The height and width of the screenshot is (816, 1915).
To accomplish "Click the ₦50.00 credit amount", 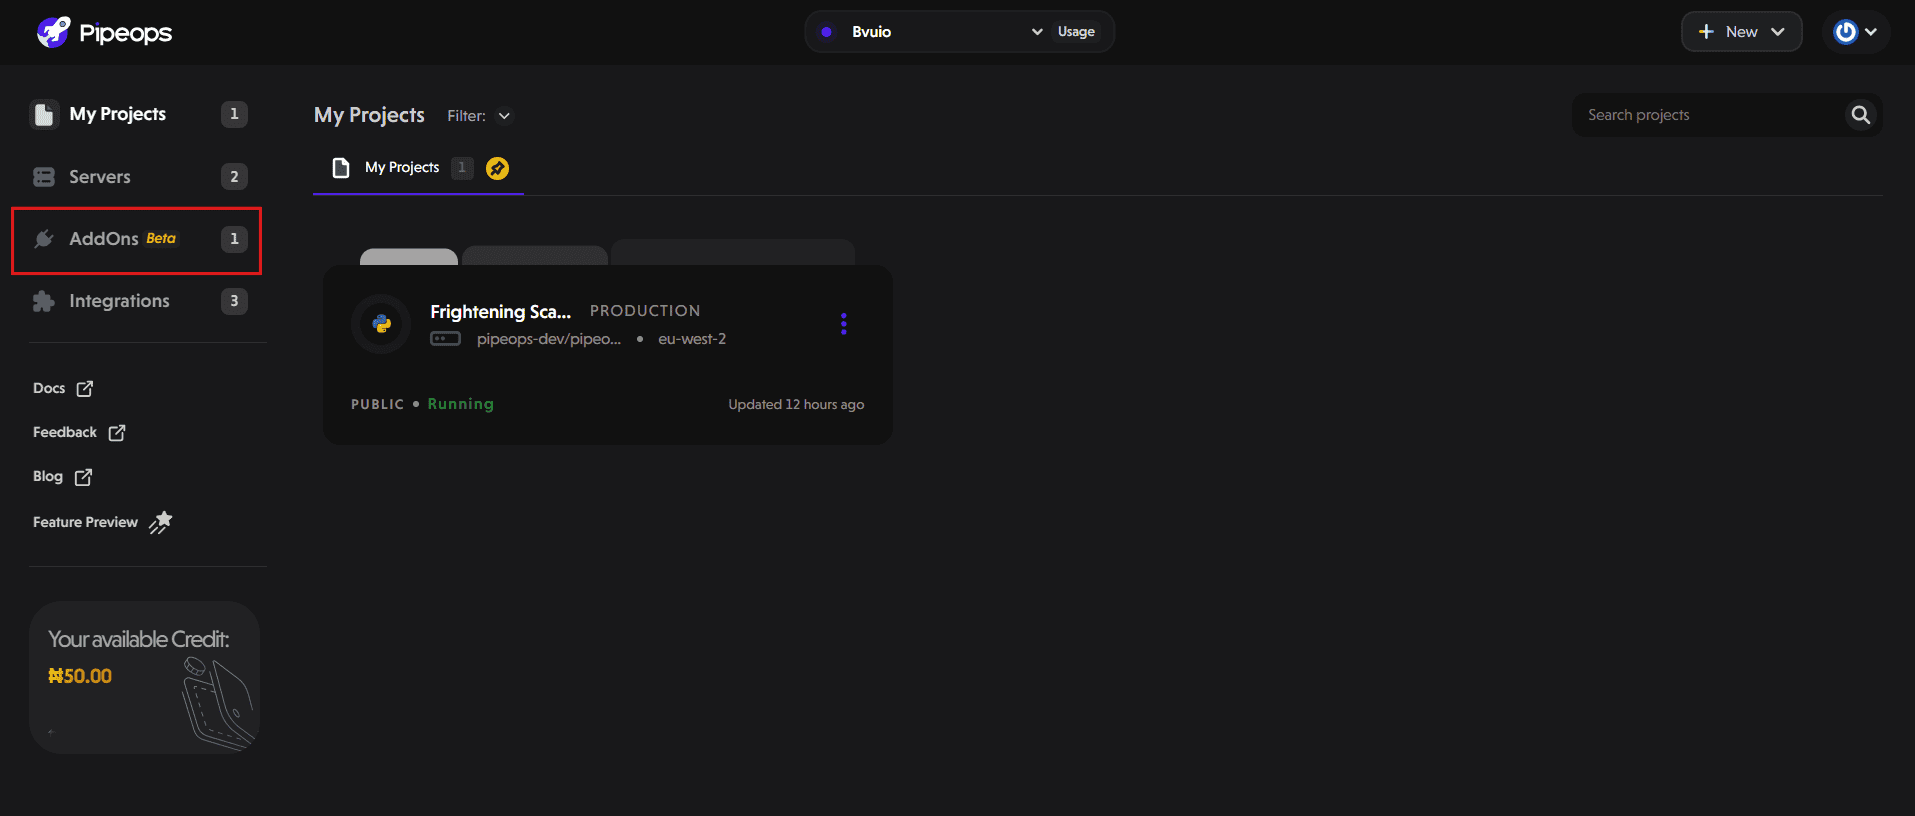I will pos(80,676).
